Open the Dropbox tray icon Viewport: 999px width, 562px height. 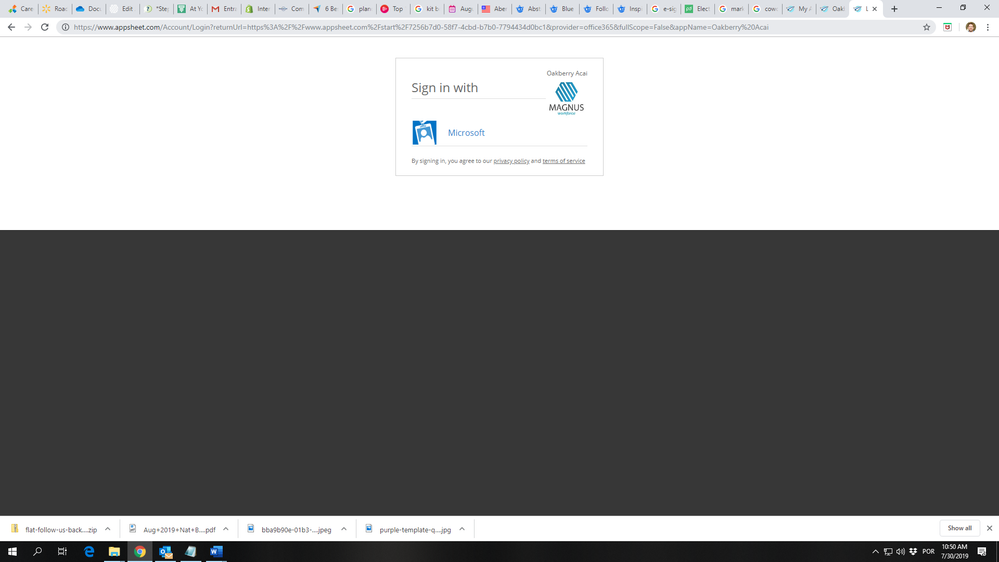pyautogui.click(x=913, y=552)
